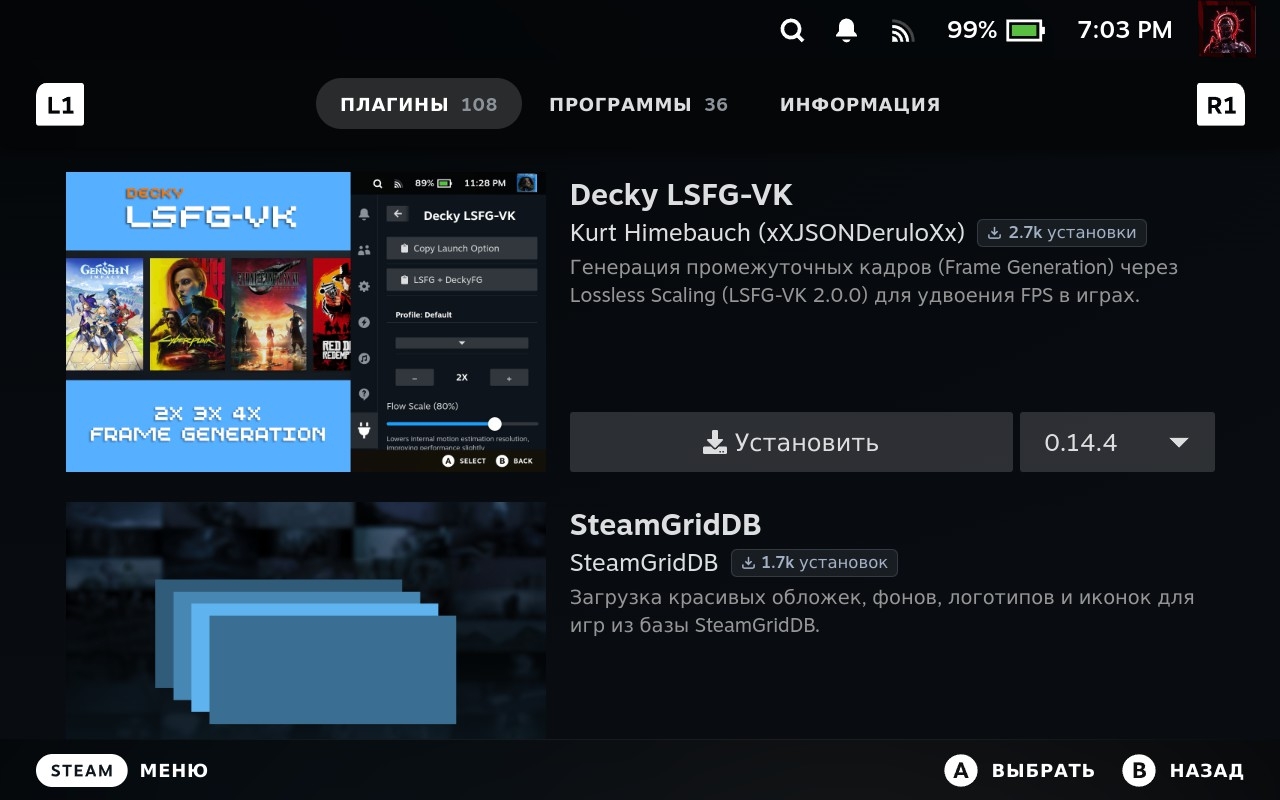This screenshot has width=1280, height=800.
Task: Switch to the Программы tab
Action: tap(638, 104)
